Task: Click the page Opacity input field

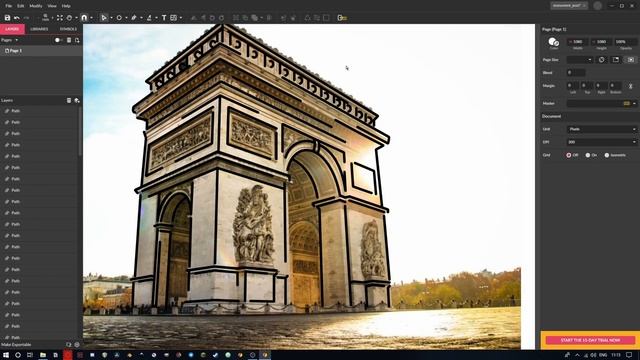Action: (625, 42)
